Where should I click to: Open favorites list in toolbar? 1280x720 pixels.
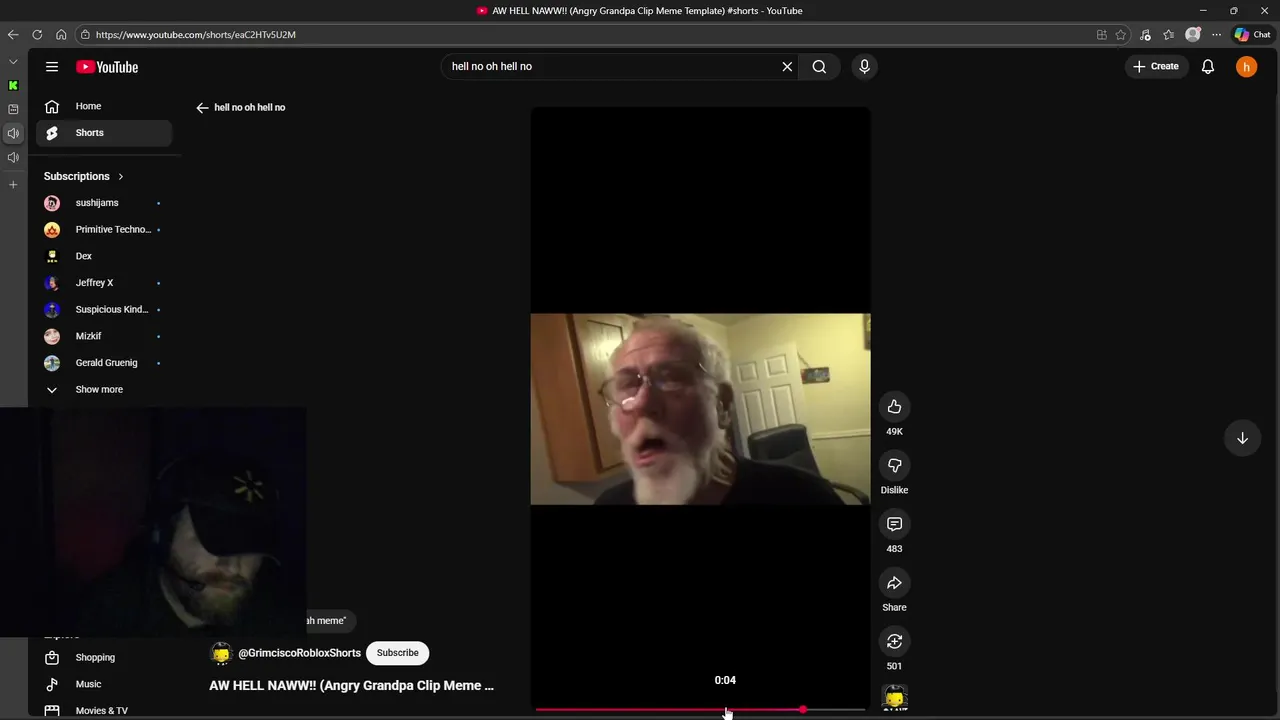point(1169,35)
